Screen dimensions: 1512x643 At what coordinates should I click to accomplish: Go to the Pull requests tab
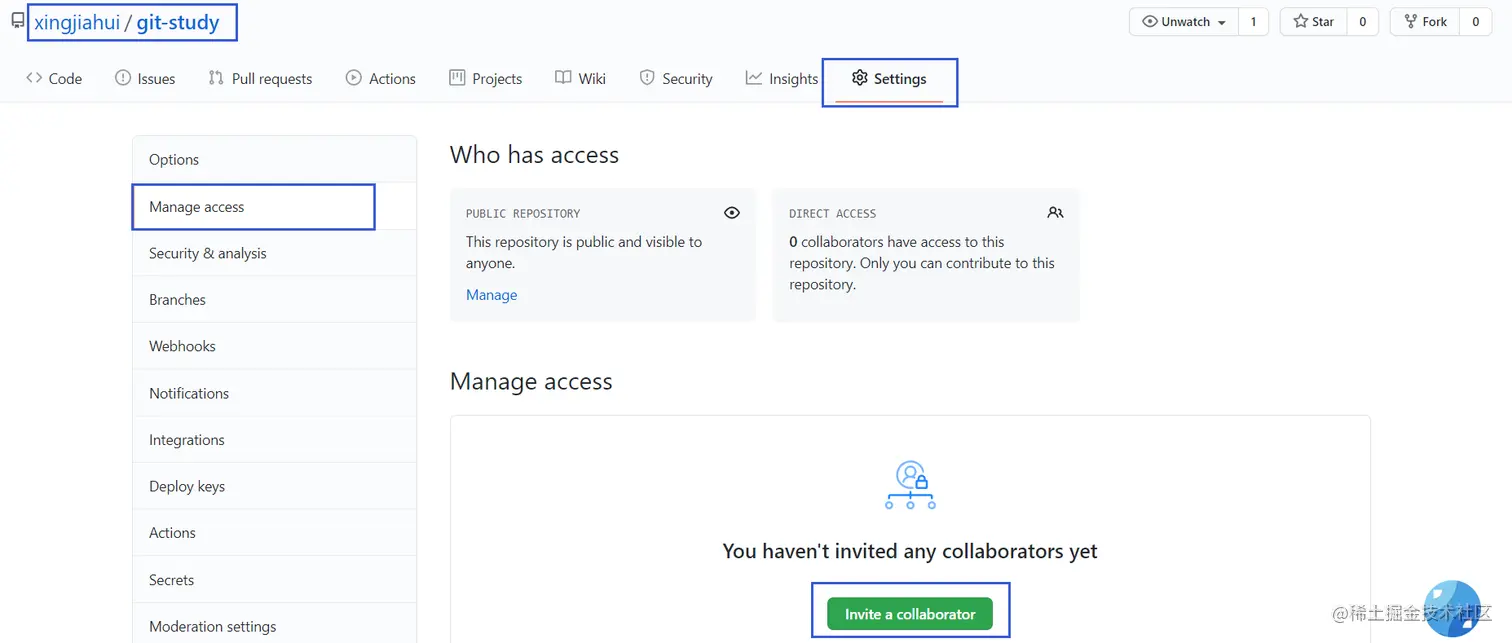pyautogui.click(x=260, y=78)
